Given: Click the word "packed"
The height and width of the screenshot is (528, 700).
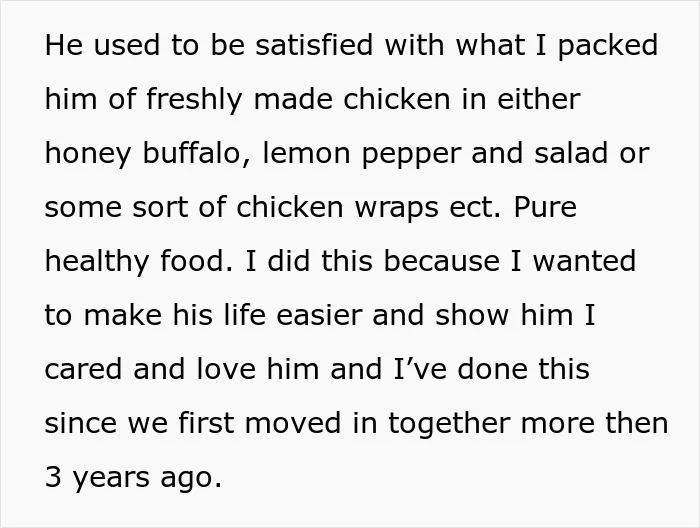Looking at the screenshot, I should (x=608, y=46).
